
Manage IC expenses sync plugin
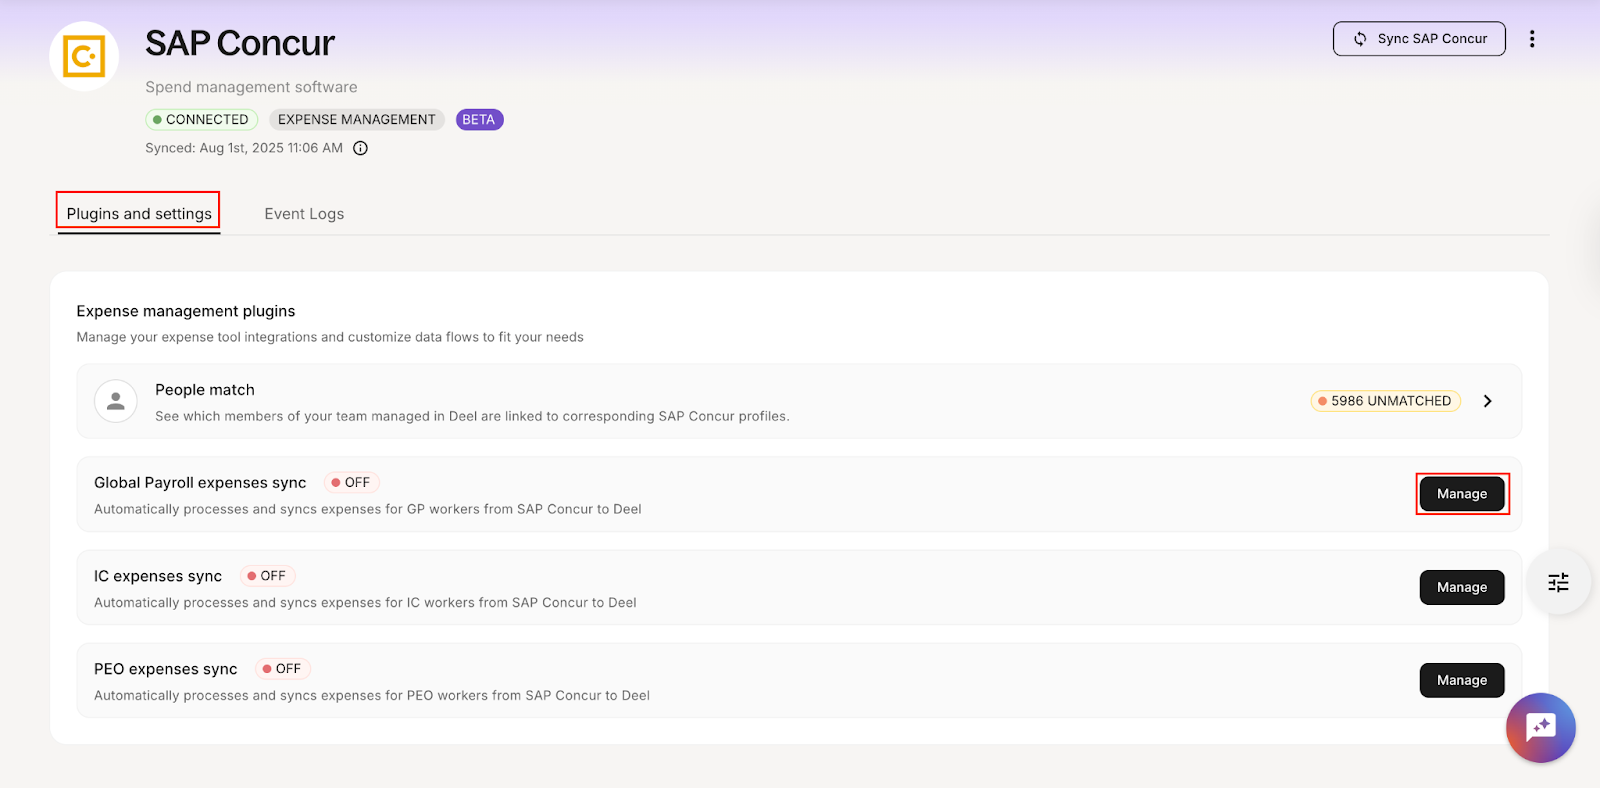(1461, 587)
